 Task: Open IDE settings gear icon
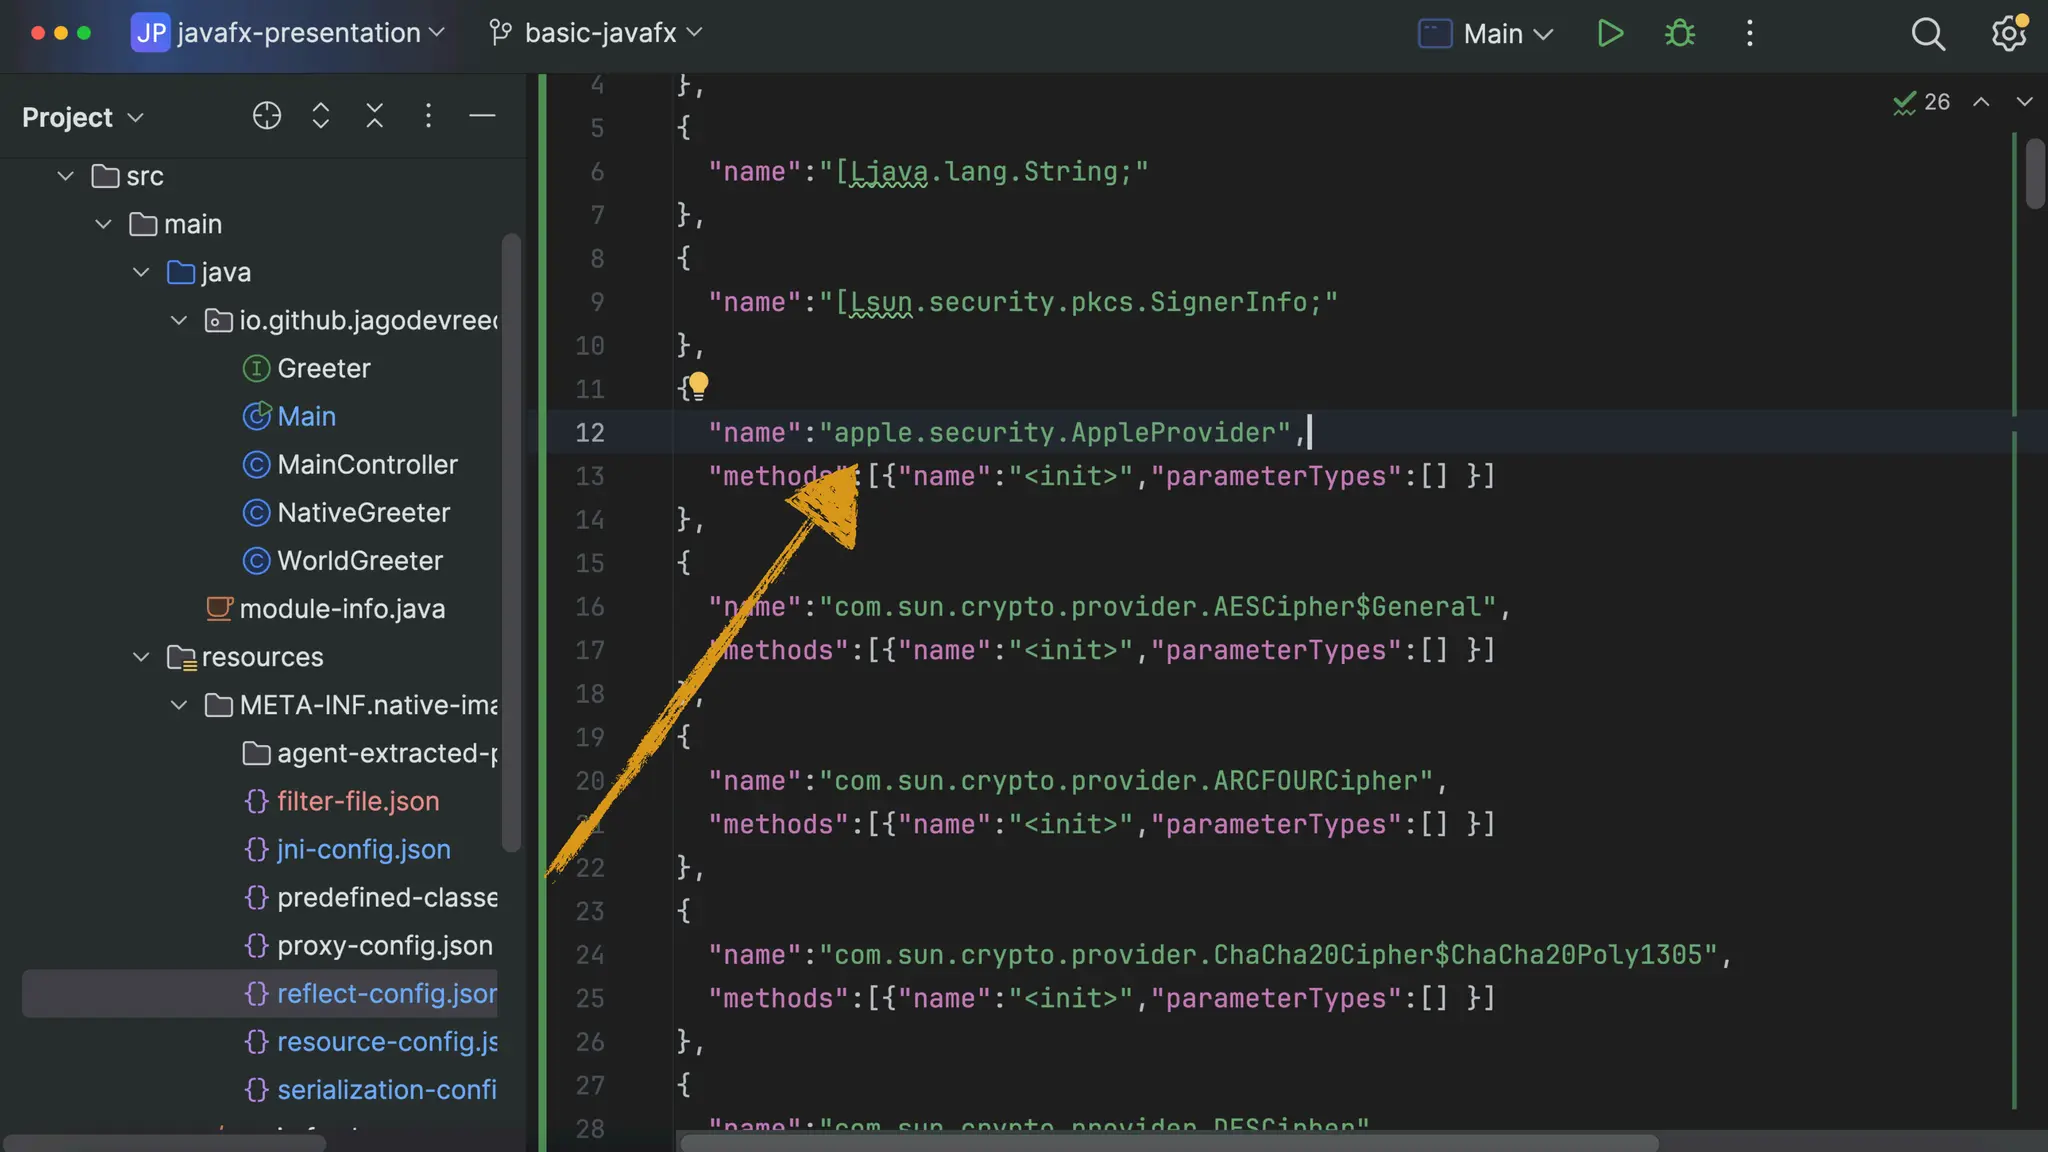pos(2008,34)
